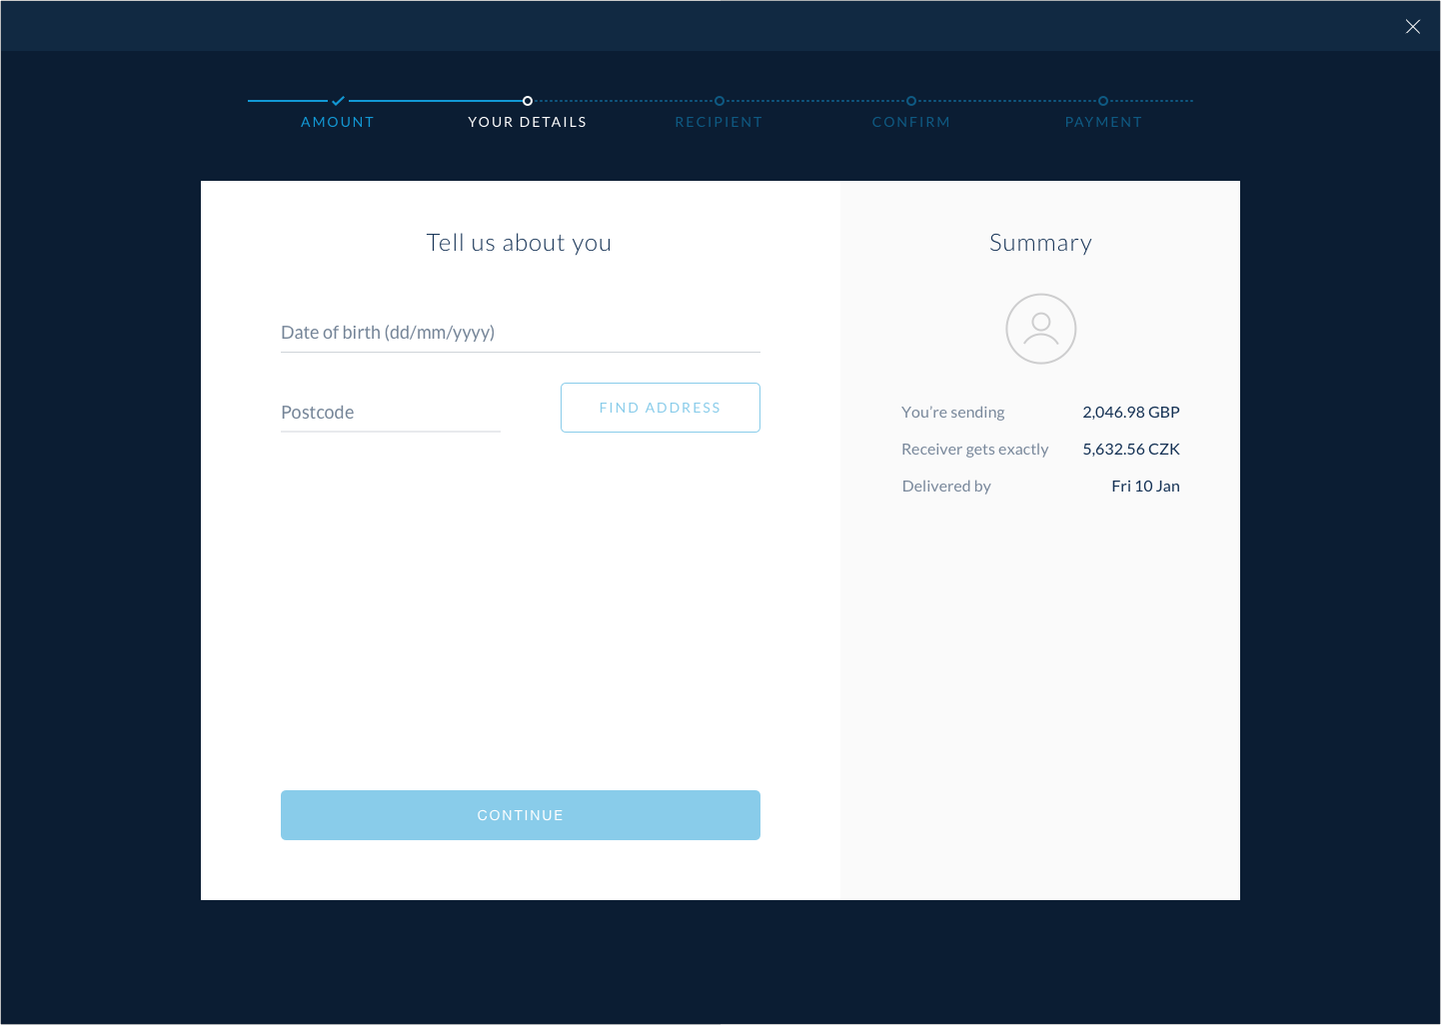This screenshot has height=1025, width=1441.
Task: Click the "Tell us about you" heading
Action: click(x=519, y=243)
